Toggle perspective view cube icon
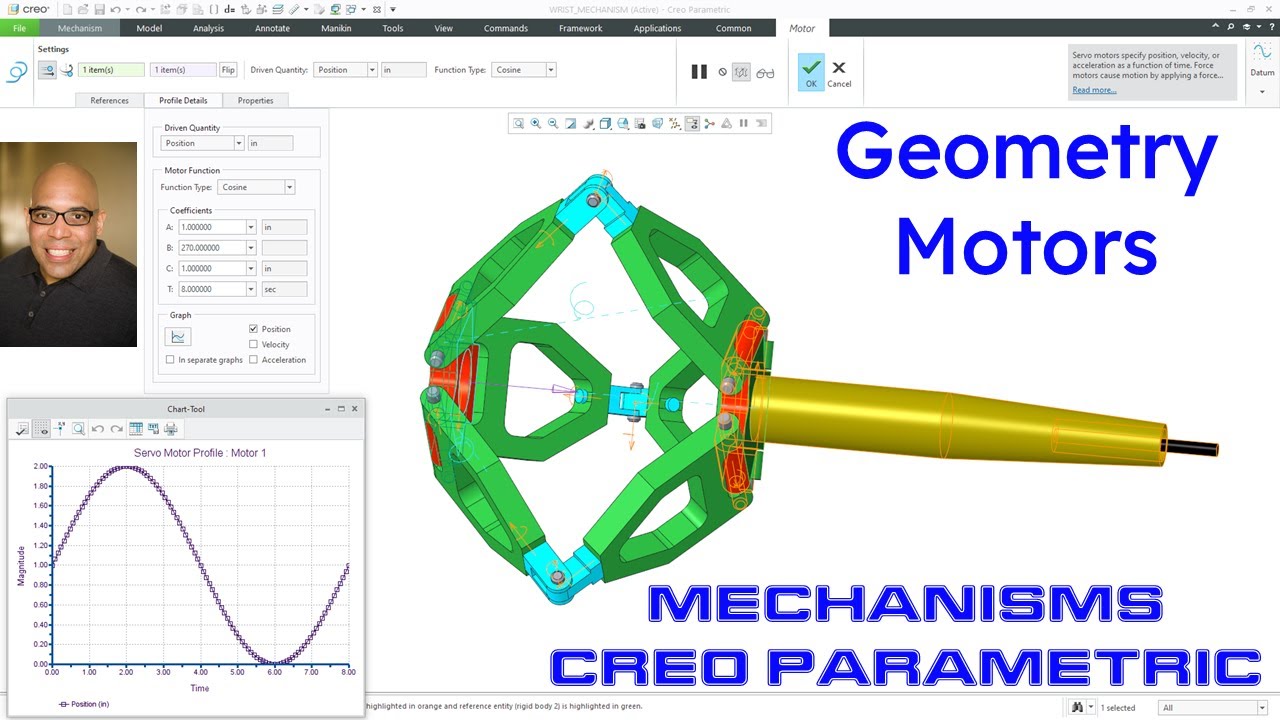 (658, 124)
